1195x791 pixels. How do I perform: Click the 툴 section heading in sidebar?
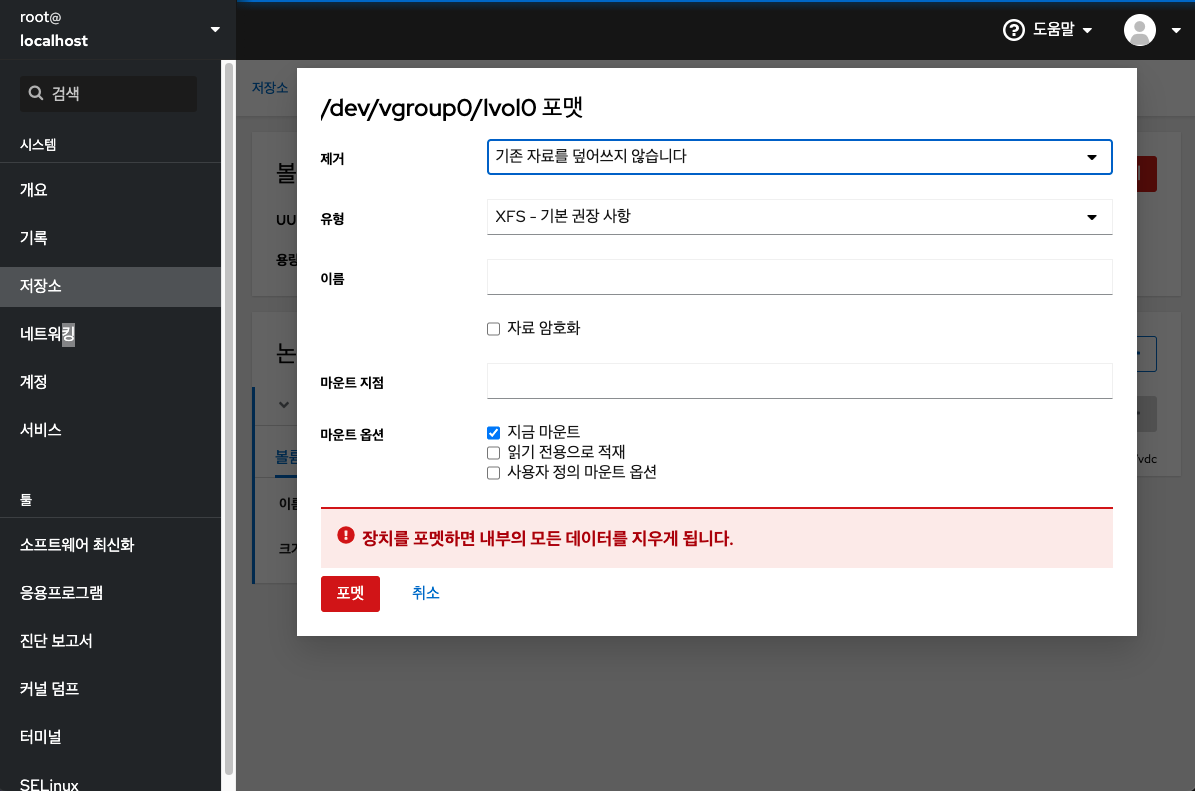26,500
